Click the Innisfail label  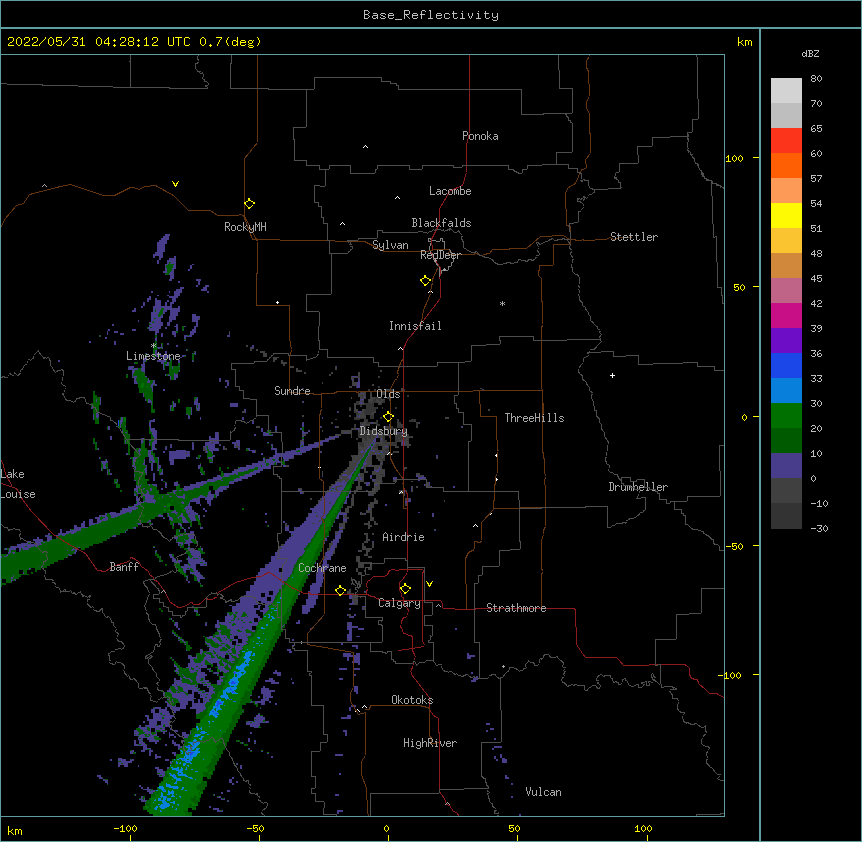[x=415, y=326]
